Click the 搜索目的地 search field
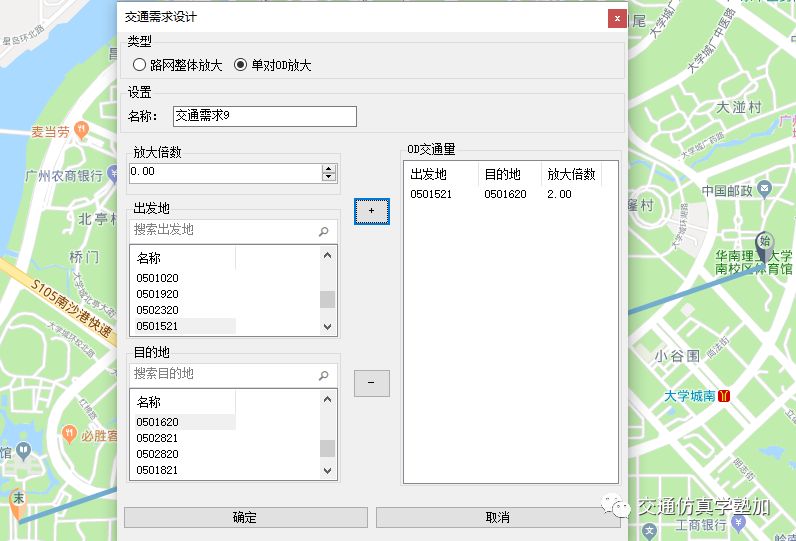796x541 pixels. pyautogui.click(x=223, y=375)
